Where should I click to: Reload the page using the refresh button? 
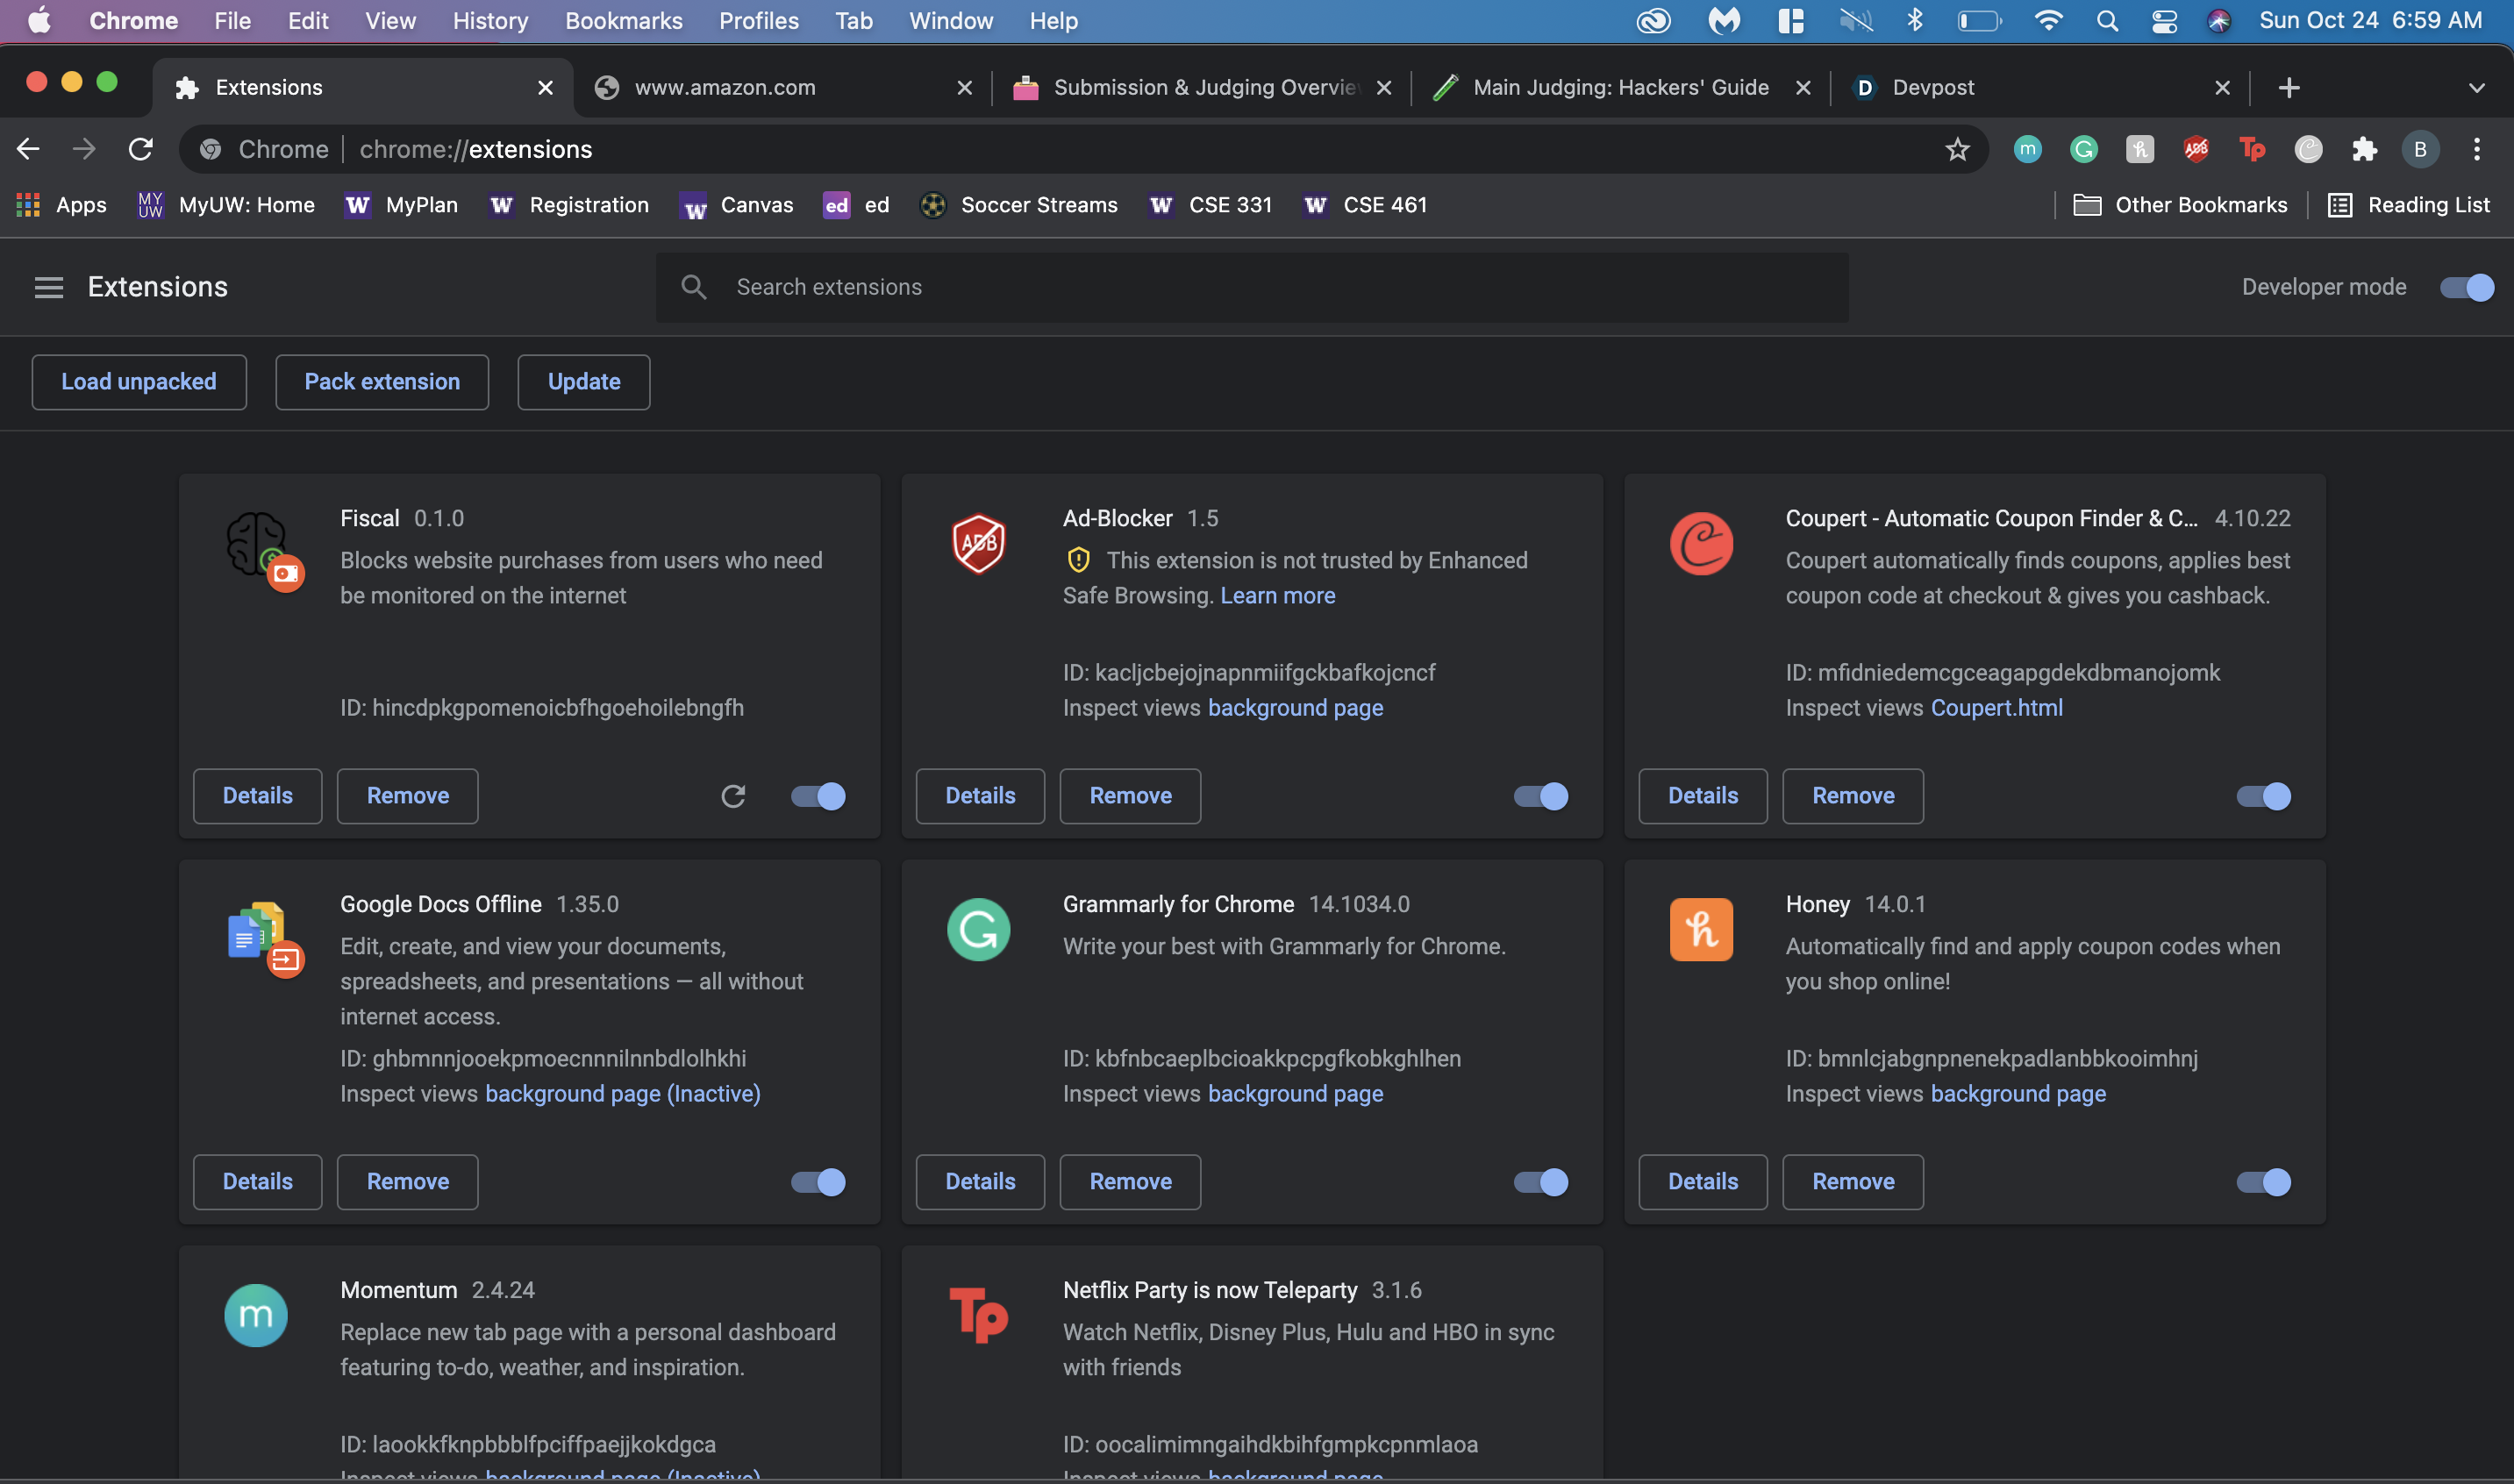(141, 150)
